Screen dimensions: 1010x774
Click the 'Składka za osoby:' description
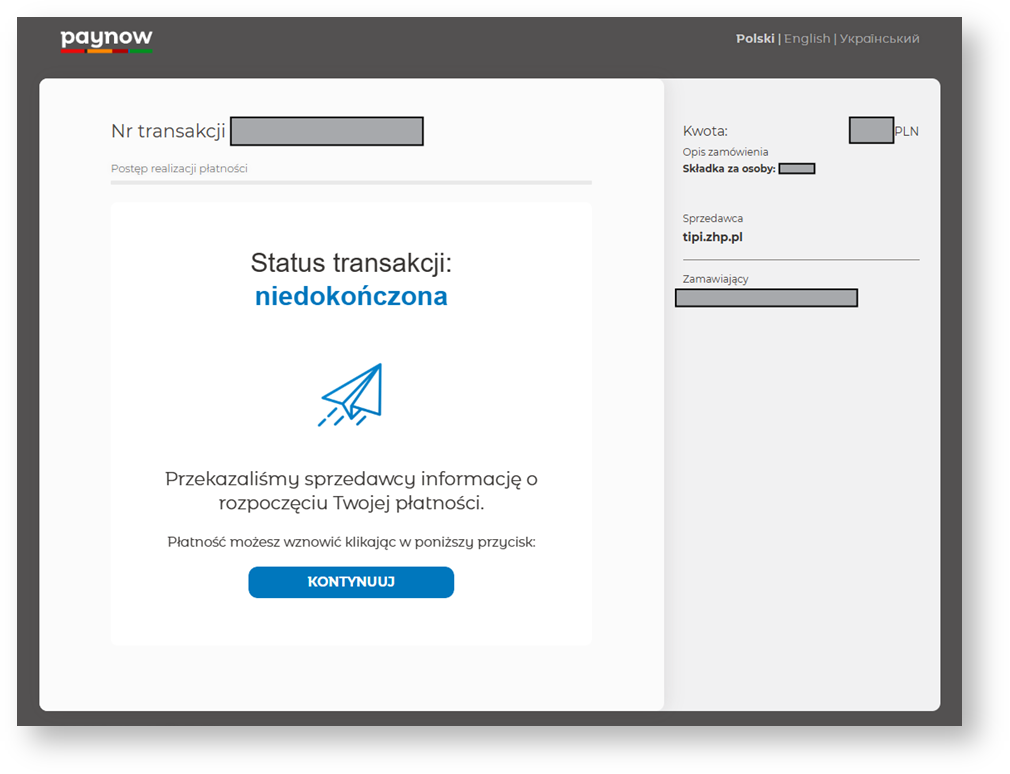coord(729,169)
